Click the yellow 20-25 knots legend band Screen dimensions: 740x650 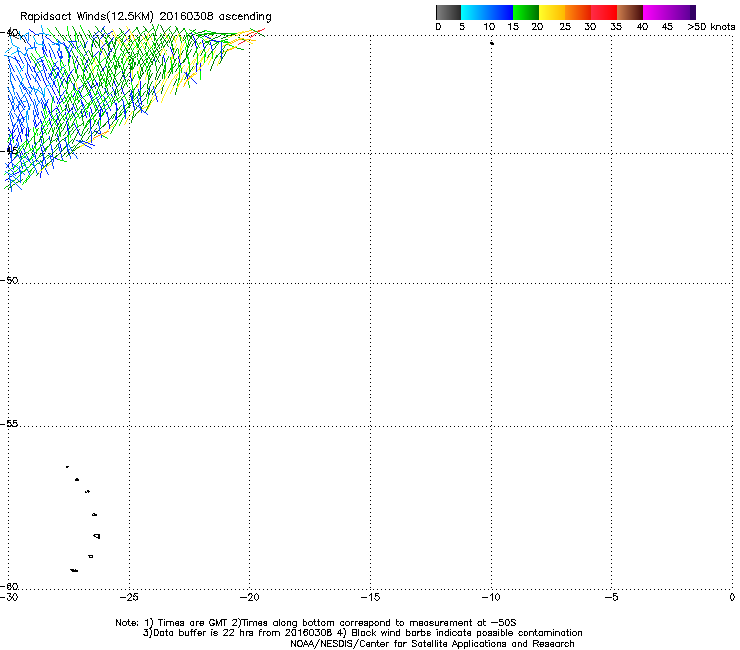click(x=552, y=12)
